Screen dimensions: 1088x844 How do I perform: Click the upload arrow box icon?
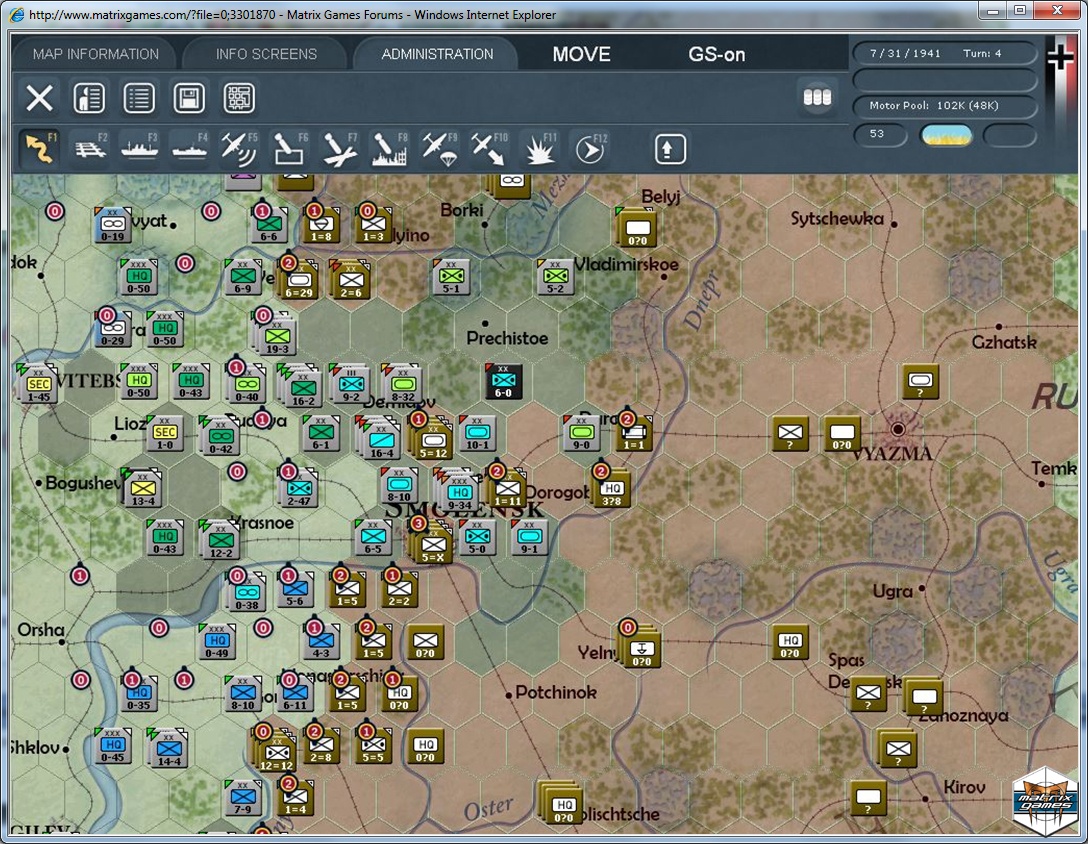(x=669, y=149)
